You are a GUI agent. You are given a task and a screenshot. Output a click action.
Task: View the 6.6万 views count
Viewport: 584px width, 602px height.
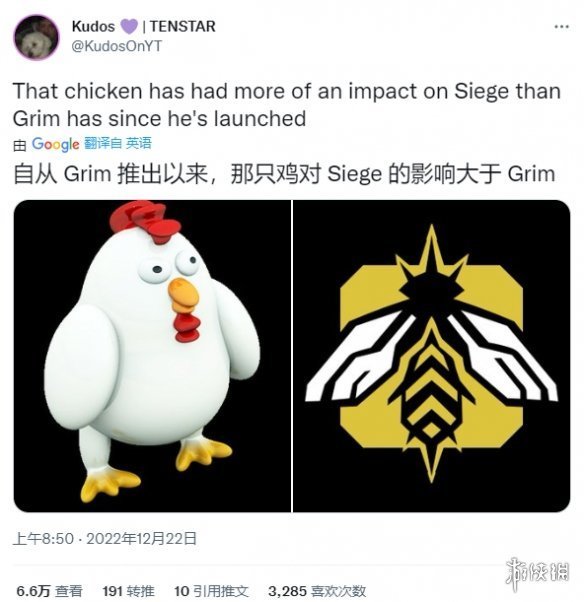click(50, 591)
